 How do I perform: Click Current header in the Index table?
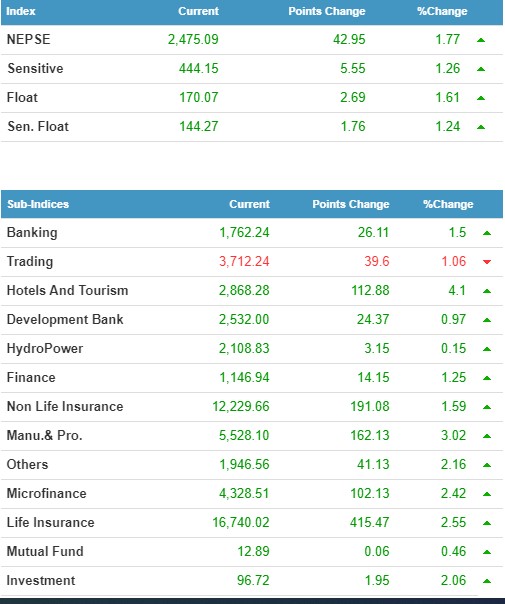[x=198, y=11]
